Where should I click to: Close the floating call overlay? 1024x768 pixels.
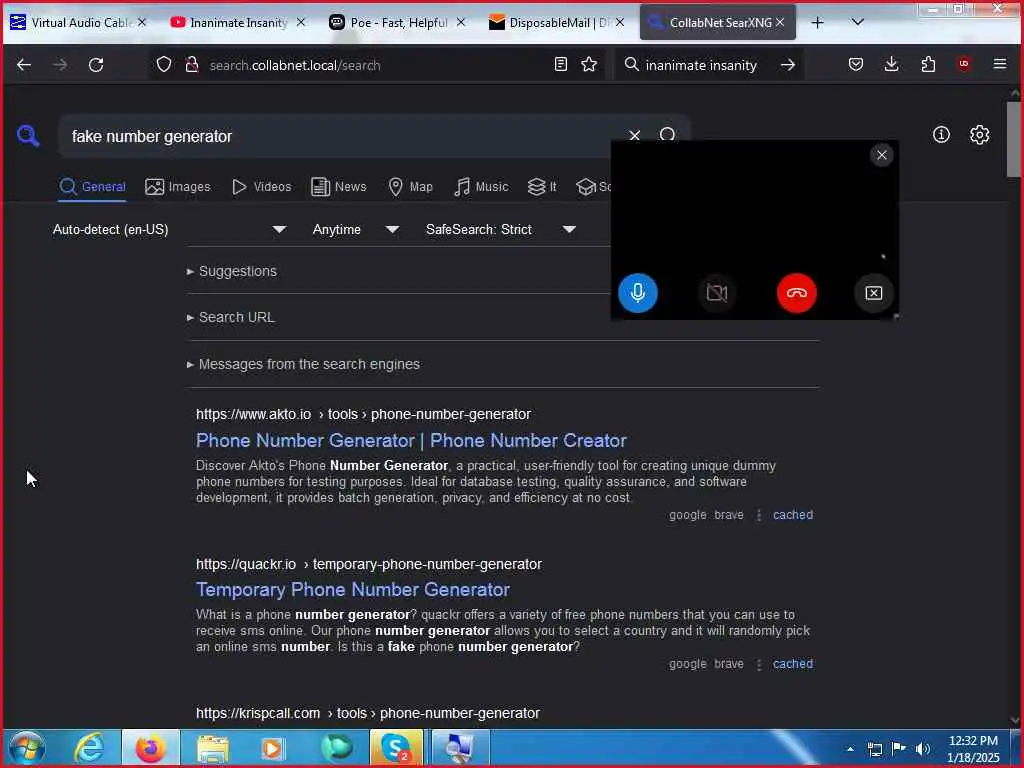click(x=882, y=155)
